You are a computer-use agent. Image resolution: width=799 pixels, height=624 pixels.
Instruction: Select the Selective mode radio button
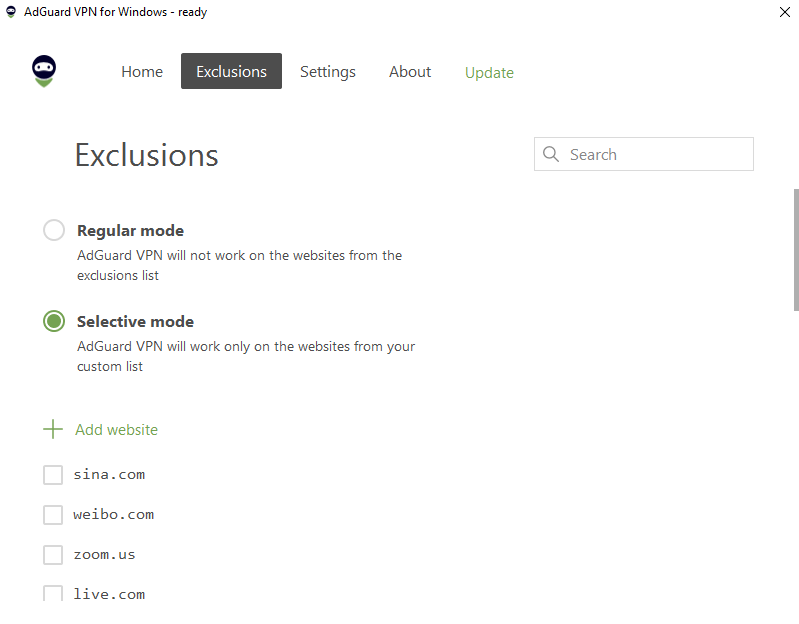54,321
